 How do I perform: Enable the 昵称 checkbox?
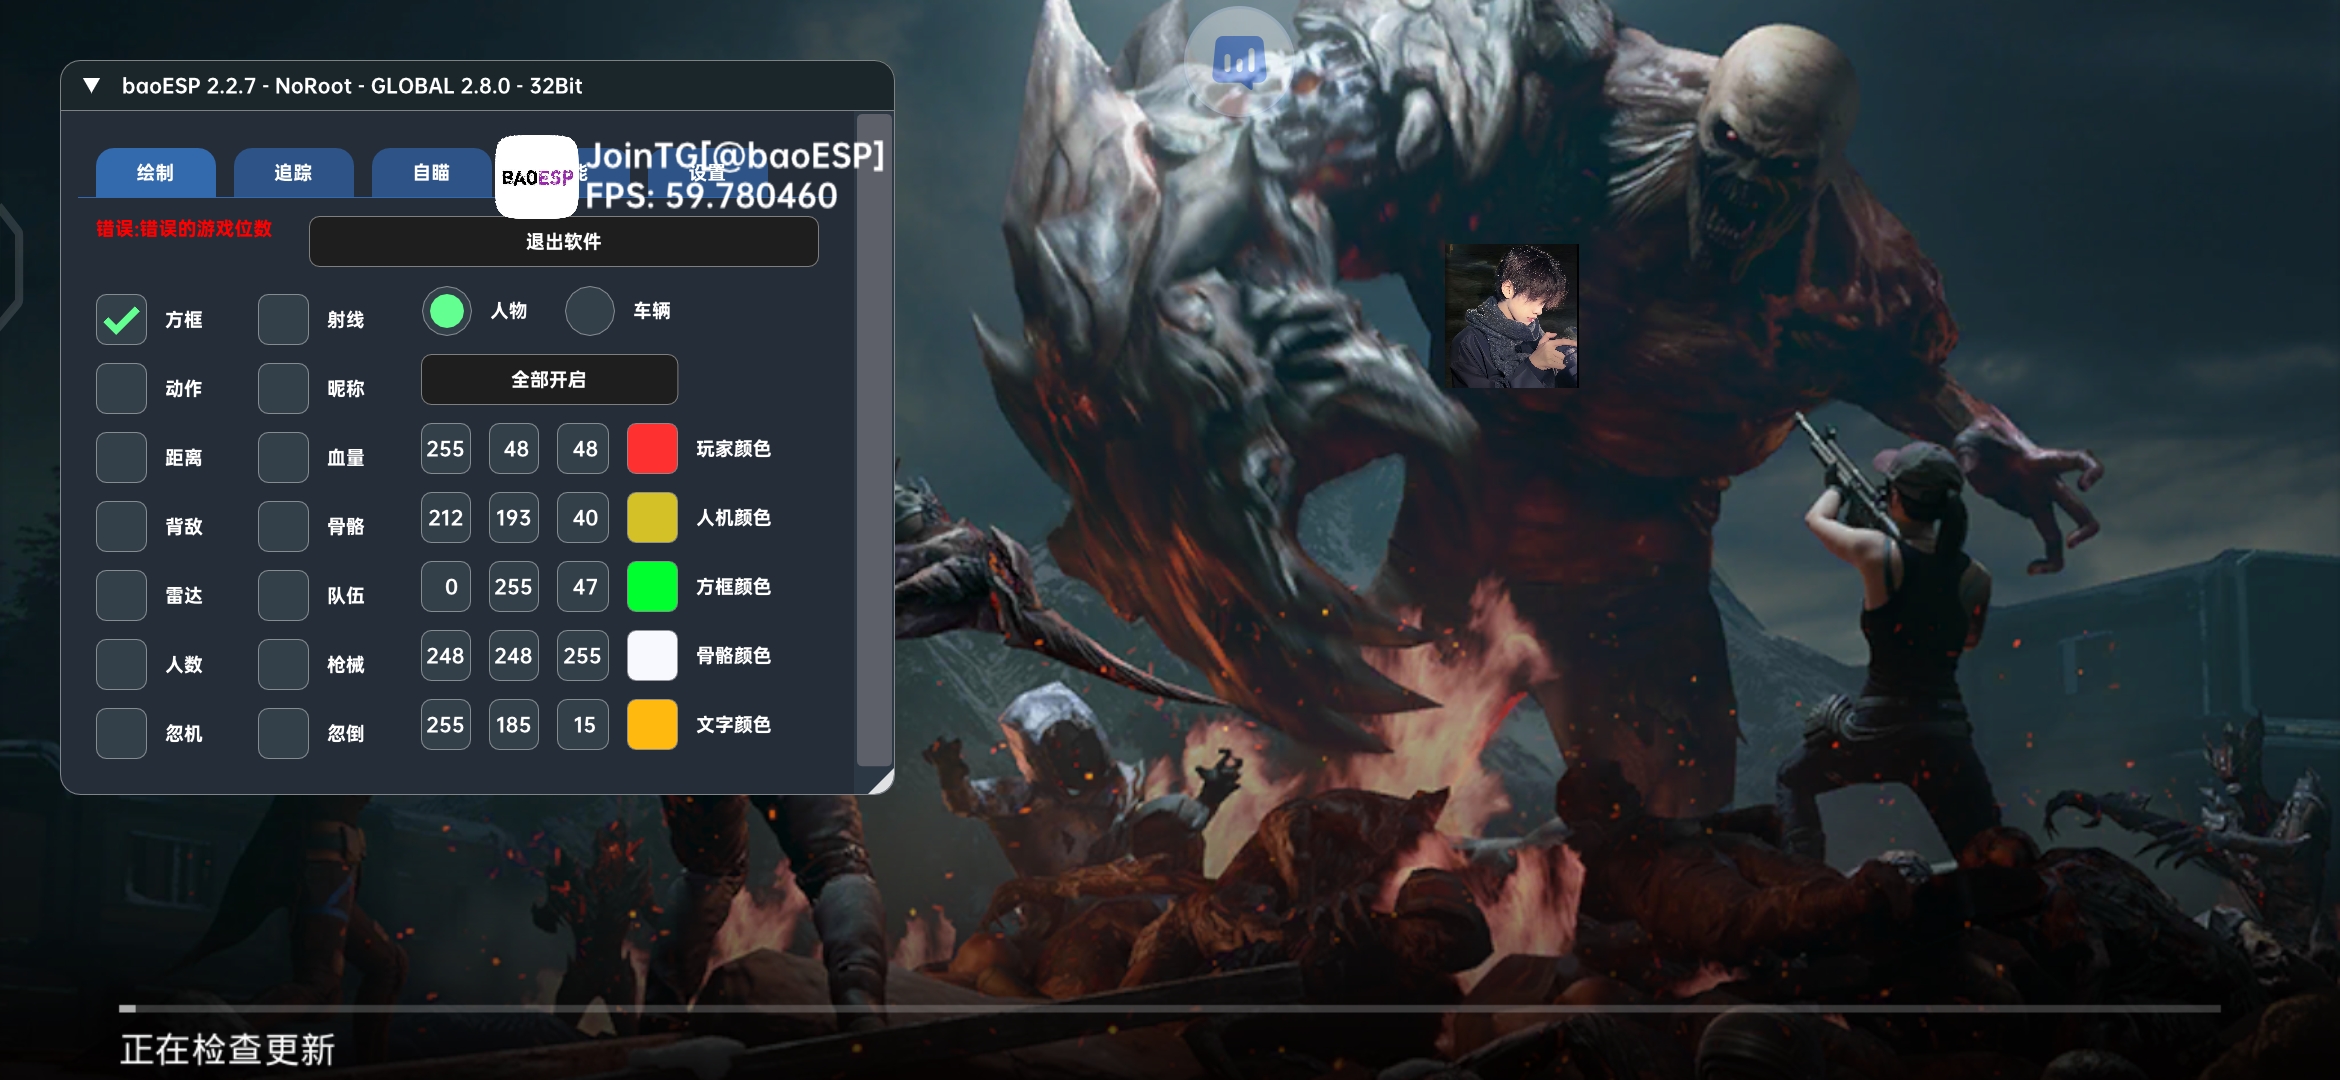pyautogui.click(x=283, y=389)
